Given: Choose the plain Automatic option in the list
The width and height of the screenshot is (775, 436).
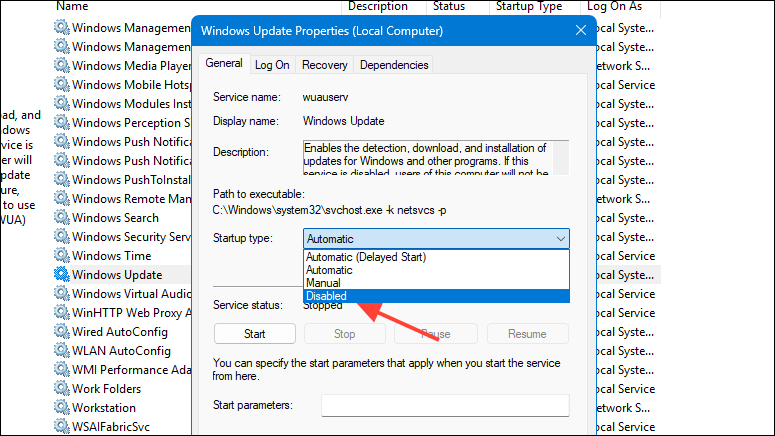Looking at the screenshot, I should pos(436,270).
